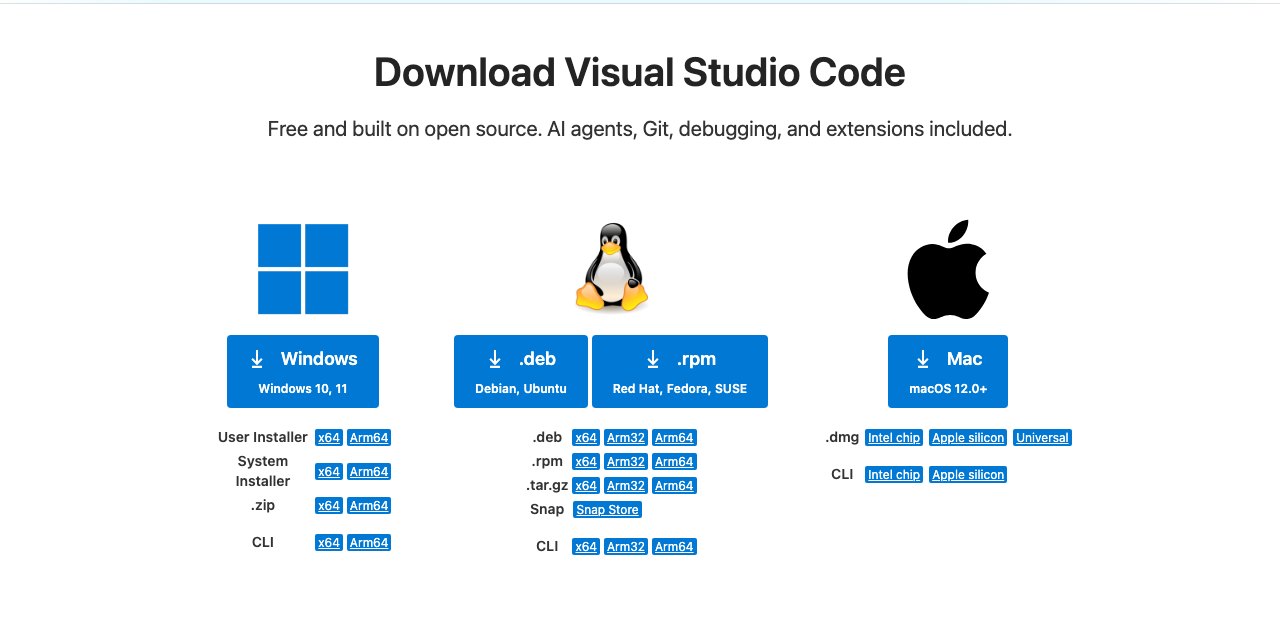Click Intel chip link for Mac .dmg
This screenshot has width=1280, height=620.
(x=894, y=437)
